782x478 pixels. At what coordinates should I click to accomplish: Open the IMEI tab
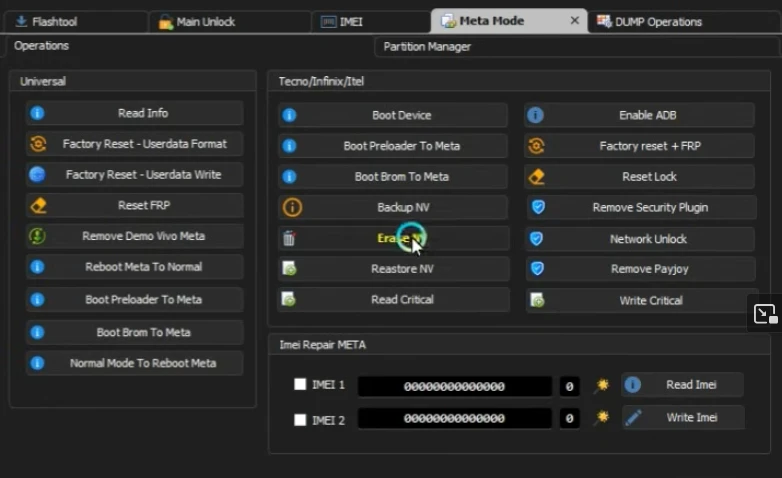pyautogui.click(x=370, y=22)
